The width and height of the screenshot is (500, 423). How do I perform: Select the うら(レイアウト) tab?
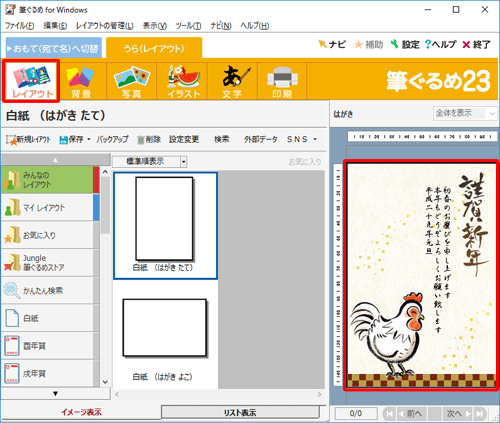(x=154, y=49)
